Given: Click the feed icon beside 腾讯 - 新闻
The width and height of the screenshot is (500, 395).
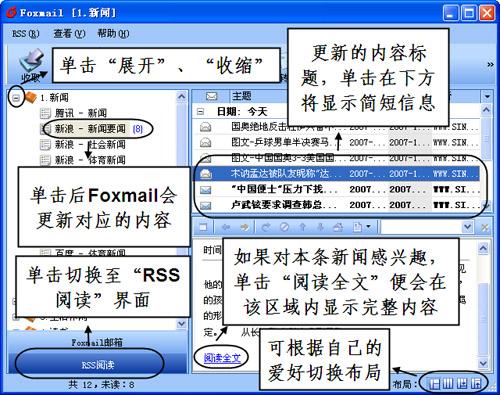Looking at the screenshot, I should pos(45,113).
